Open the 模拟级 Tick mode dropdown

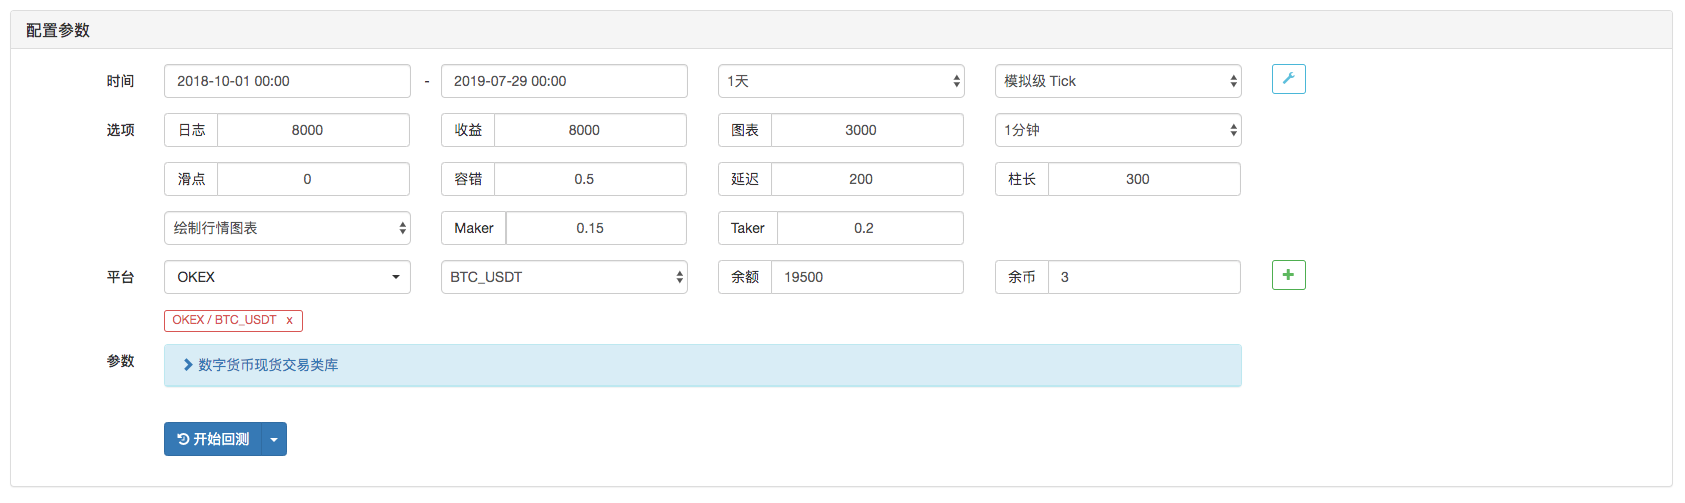(x=1118, y=81)
